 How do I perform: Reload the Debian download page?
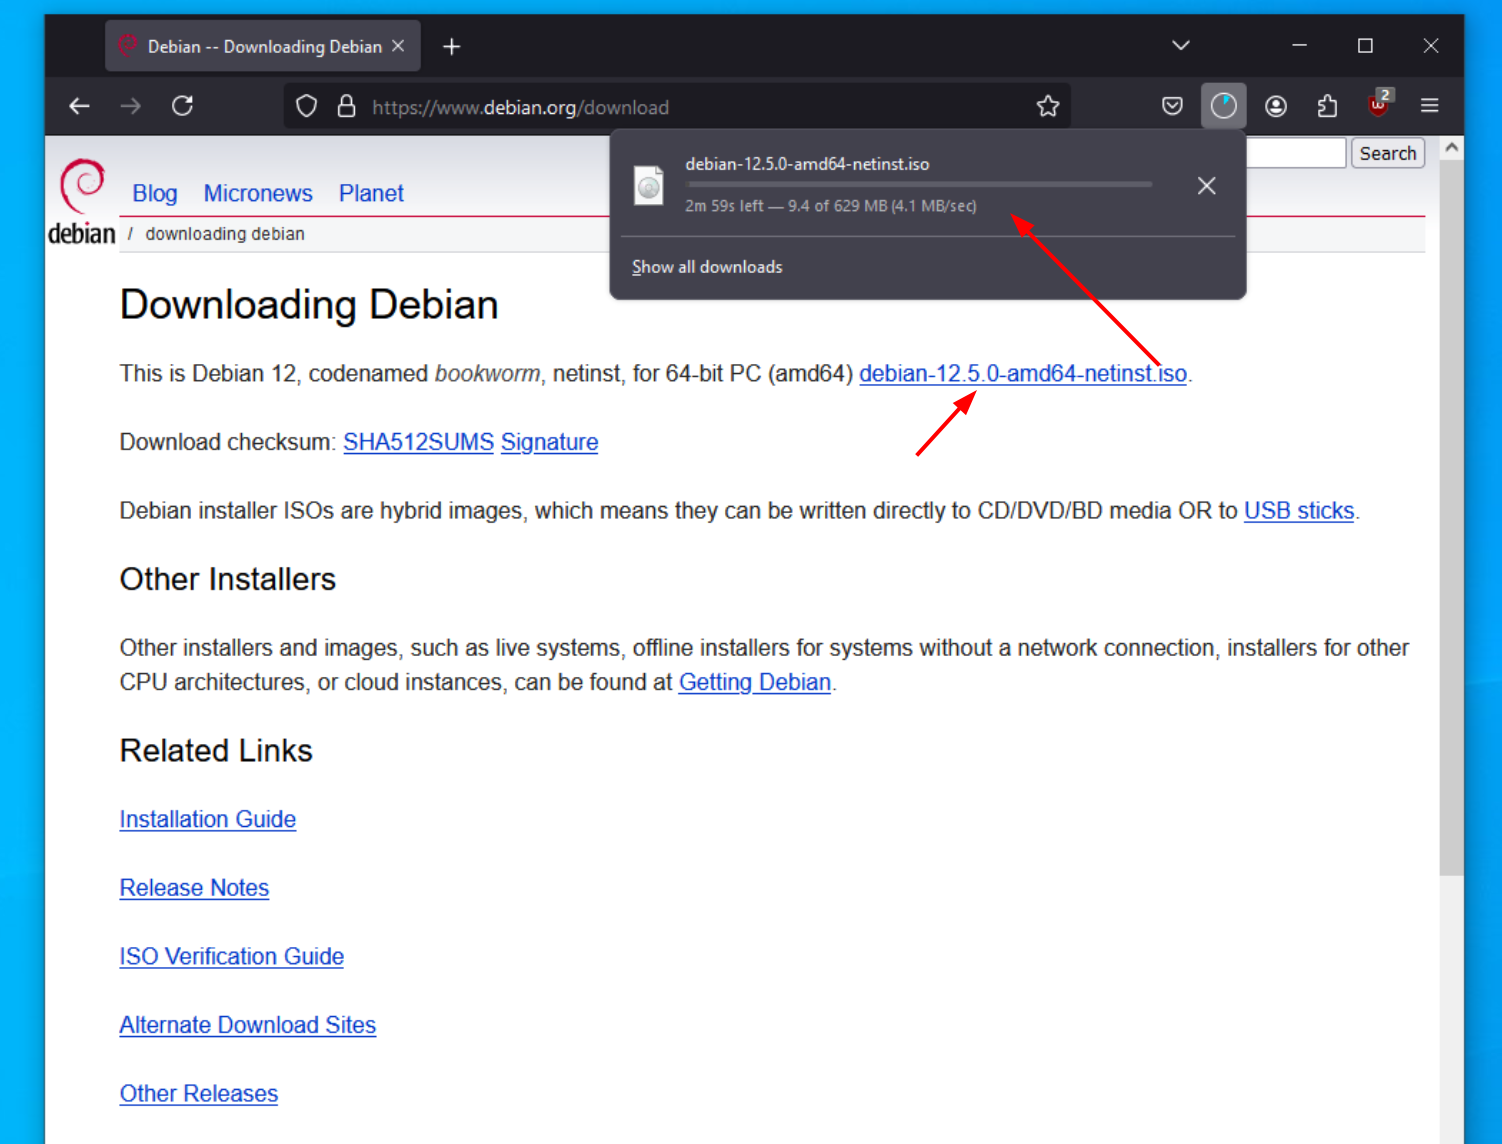(182, 106)
